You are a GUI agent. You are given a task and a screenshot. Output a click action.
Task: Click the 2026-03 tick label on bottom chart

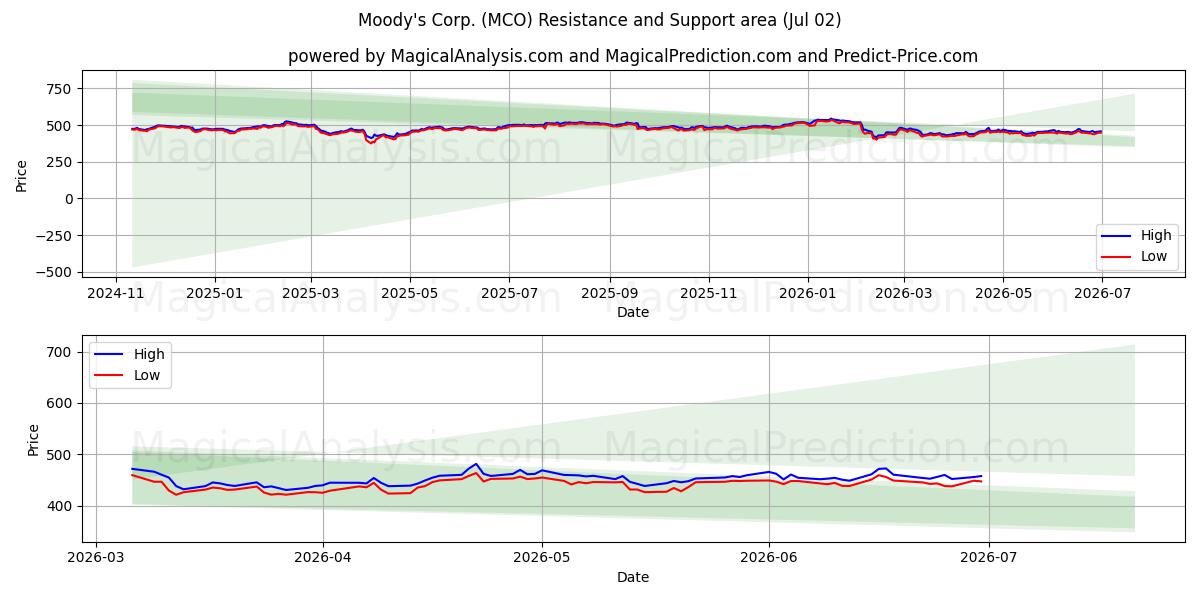(x=96, y=558)
